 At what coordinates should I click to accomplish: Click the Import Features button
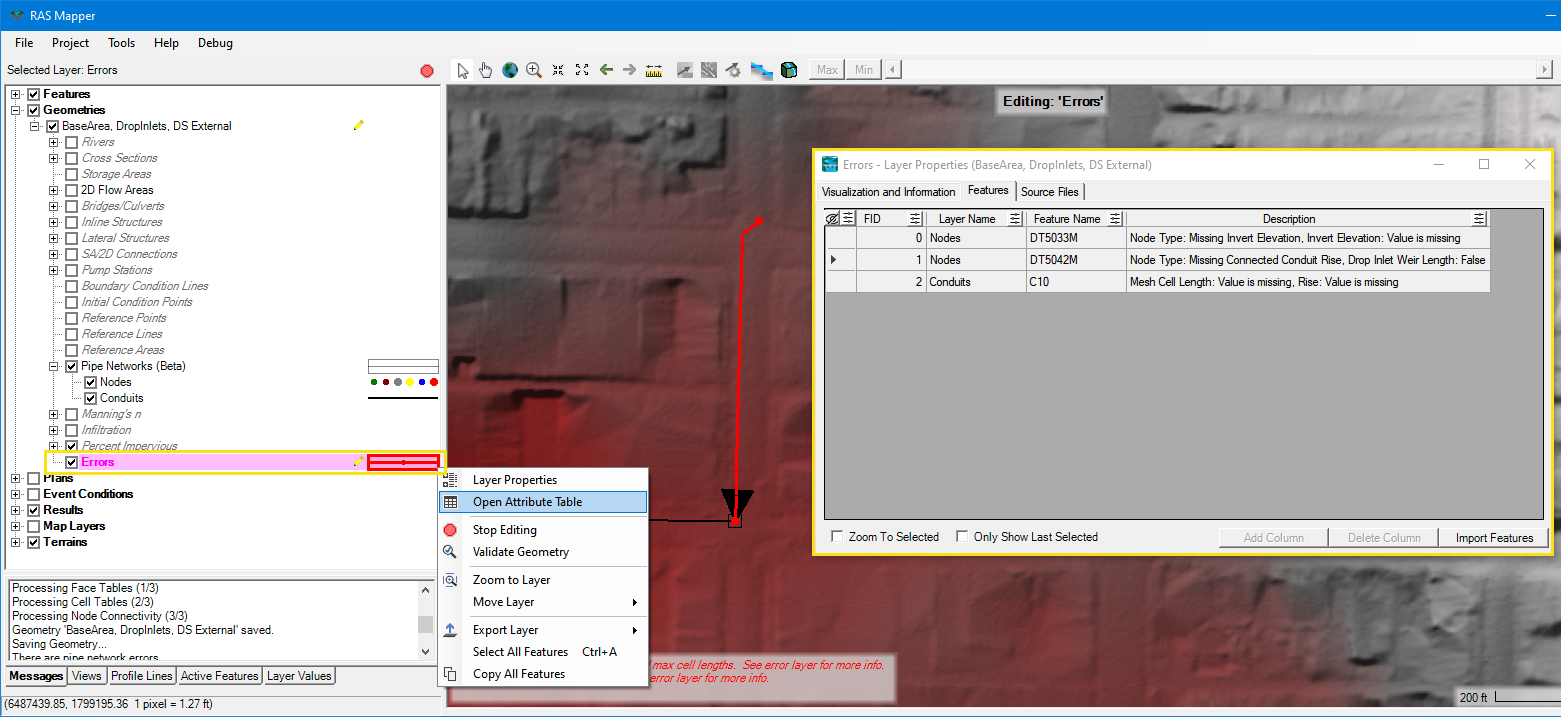pos(1494,538)
